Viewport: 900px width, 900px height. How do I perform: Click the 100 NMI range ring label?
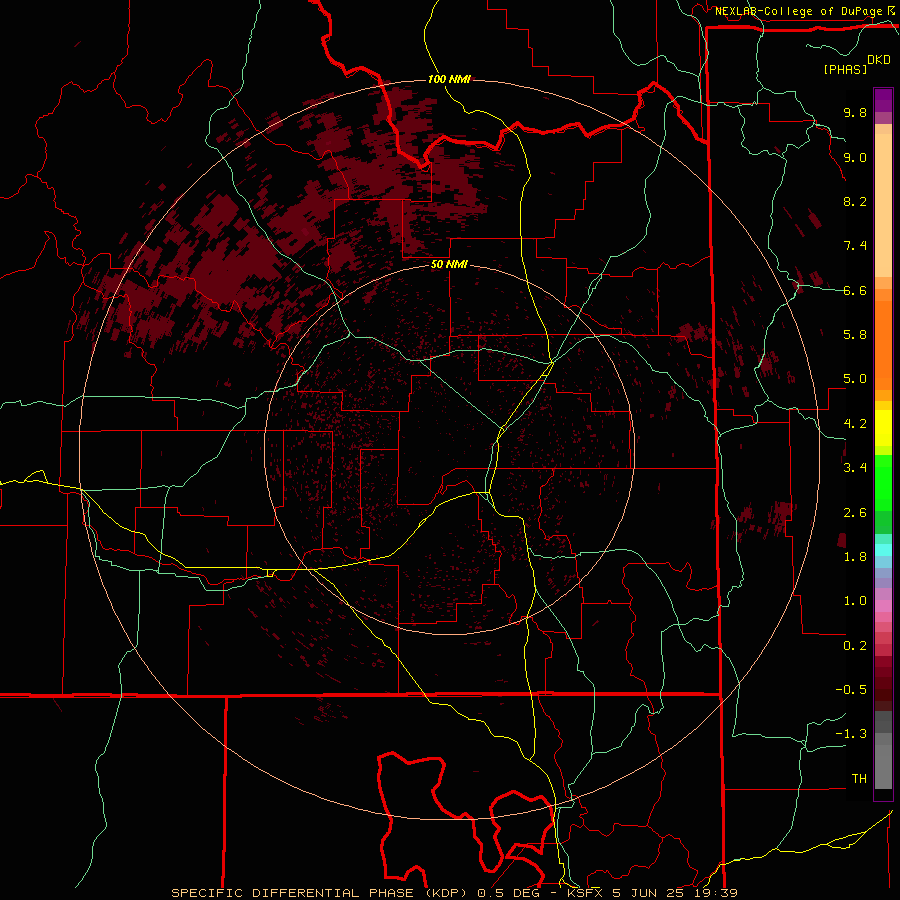point(449,79)
